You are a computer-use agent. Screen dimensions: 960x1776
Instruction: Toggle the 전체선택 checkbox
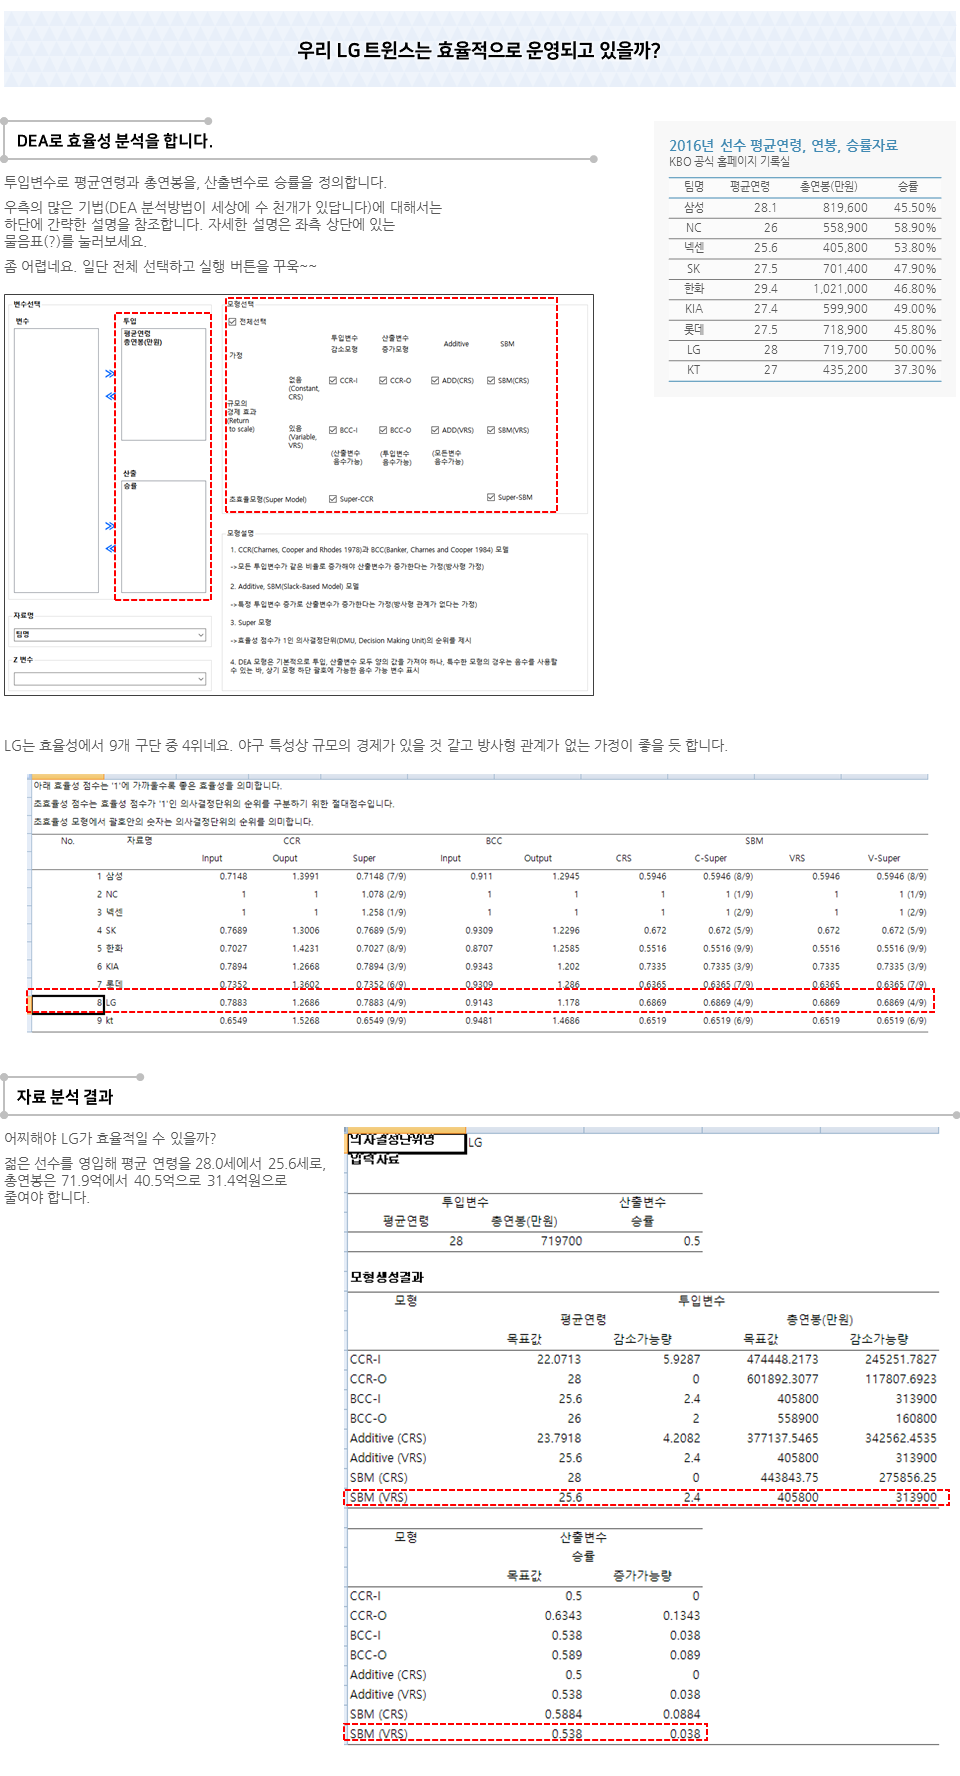[233, 322]
